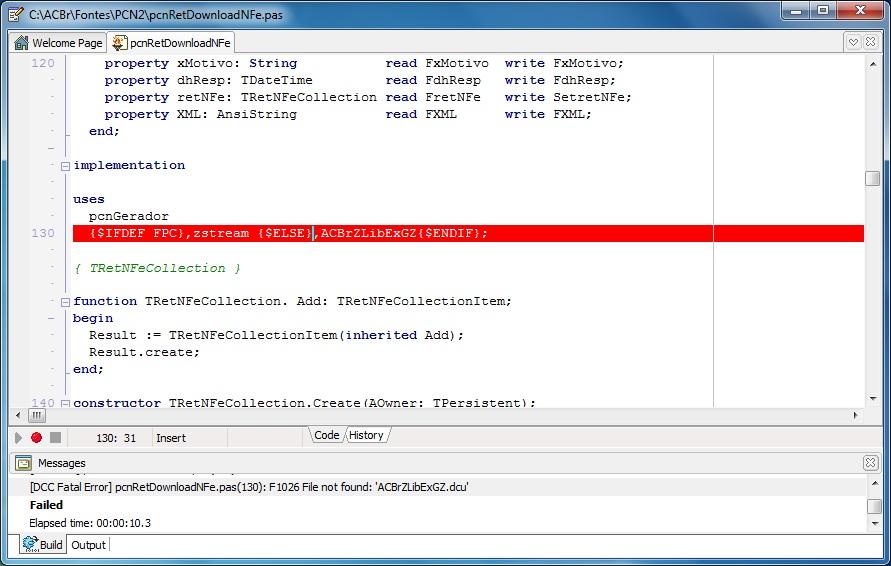Click the pcnRetDownloadNFe unit file icon
The height and width of the screenshot is (566, 891).
tap(119, 43)
